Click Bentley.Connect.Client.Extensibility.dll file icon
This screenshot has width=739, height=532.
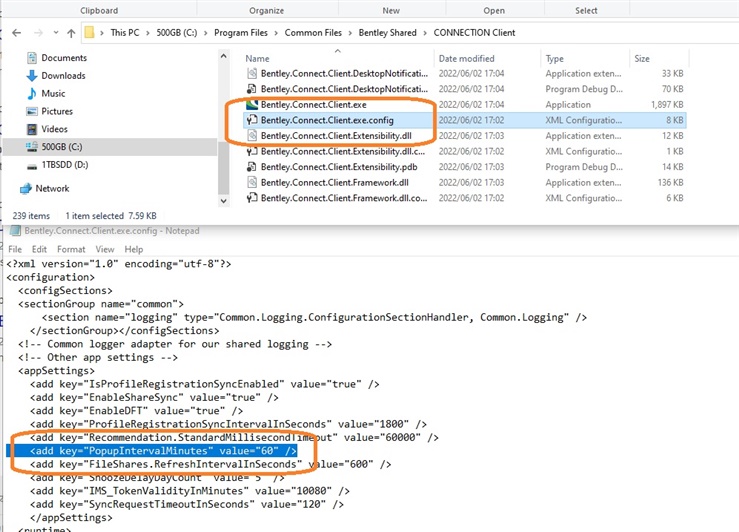(252, 136)
